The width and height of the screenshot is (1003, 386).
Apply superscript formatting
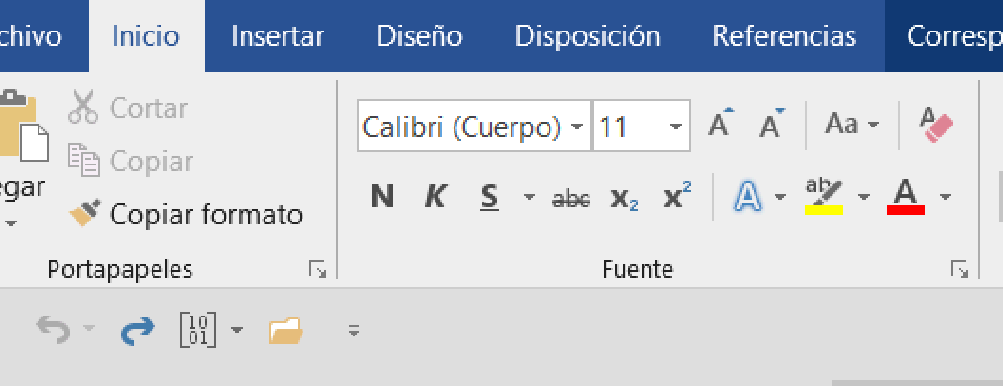(x=677, y=196)
